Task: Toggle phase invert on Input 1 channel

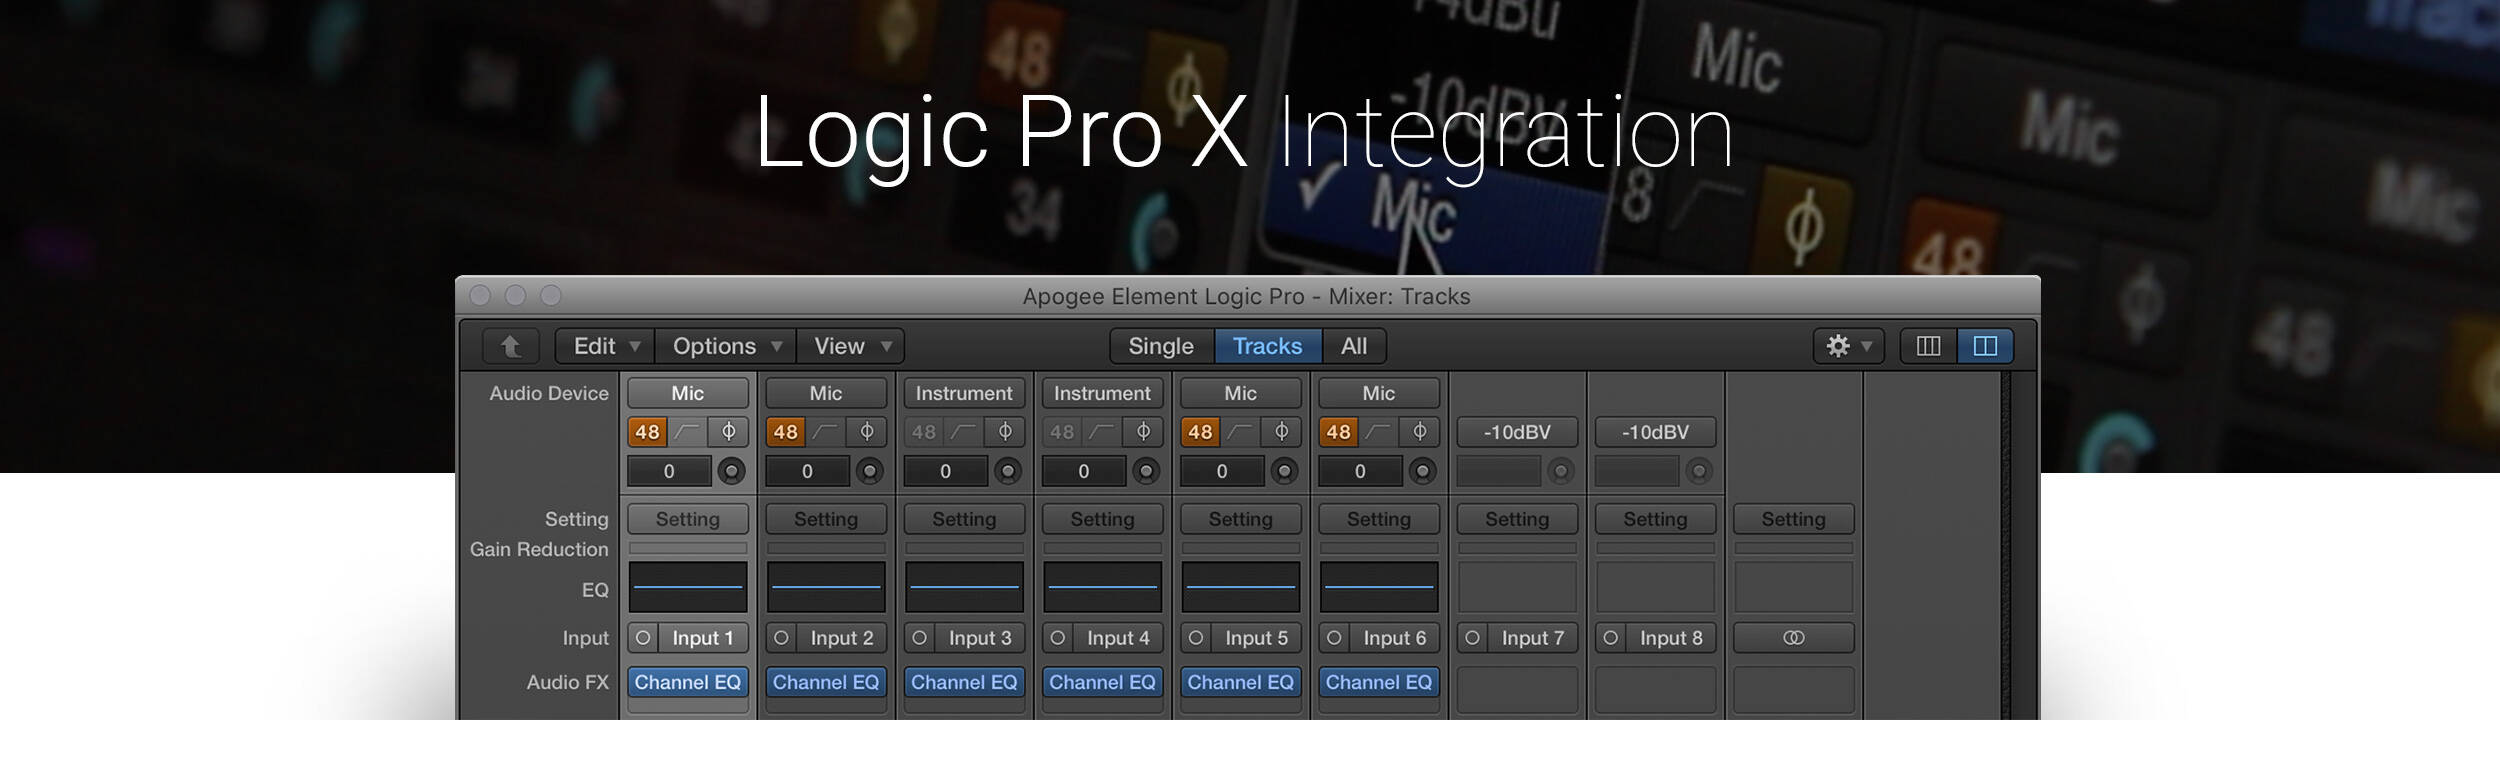Action: click(729, 432)
